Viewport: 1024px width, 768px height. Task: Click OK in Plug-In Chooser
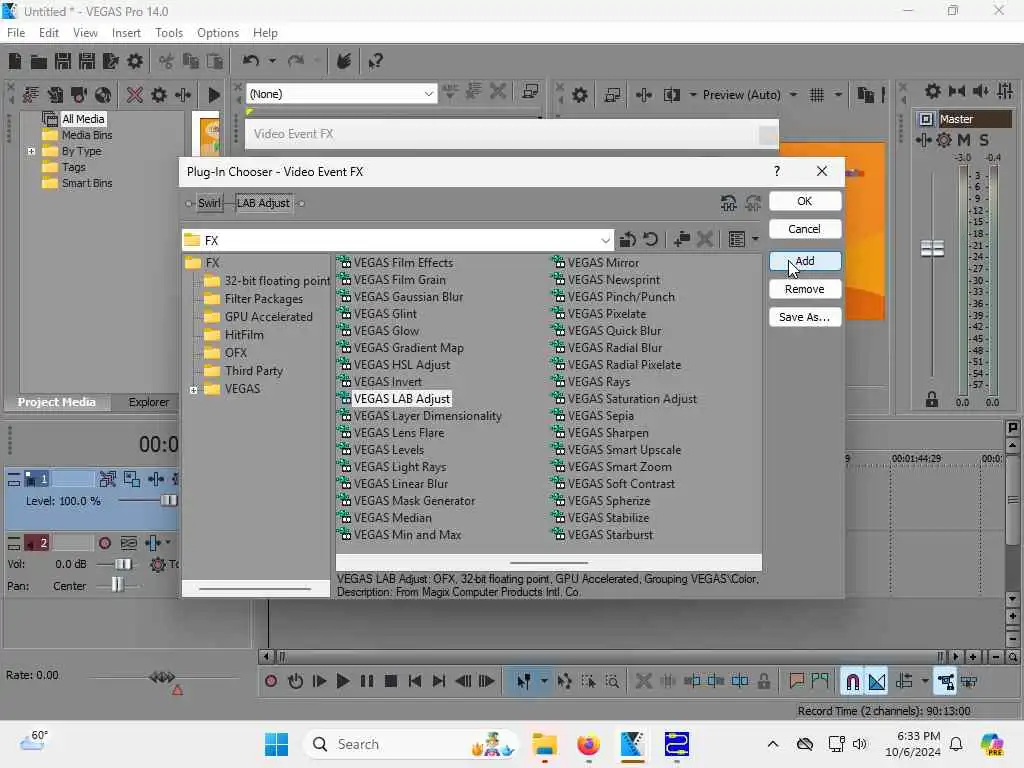pos(805,201)
